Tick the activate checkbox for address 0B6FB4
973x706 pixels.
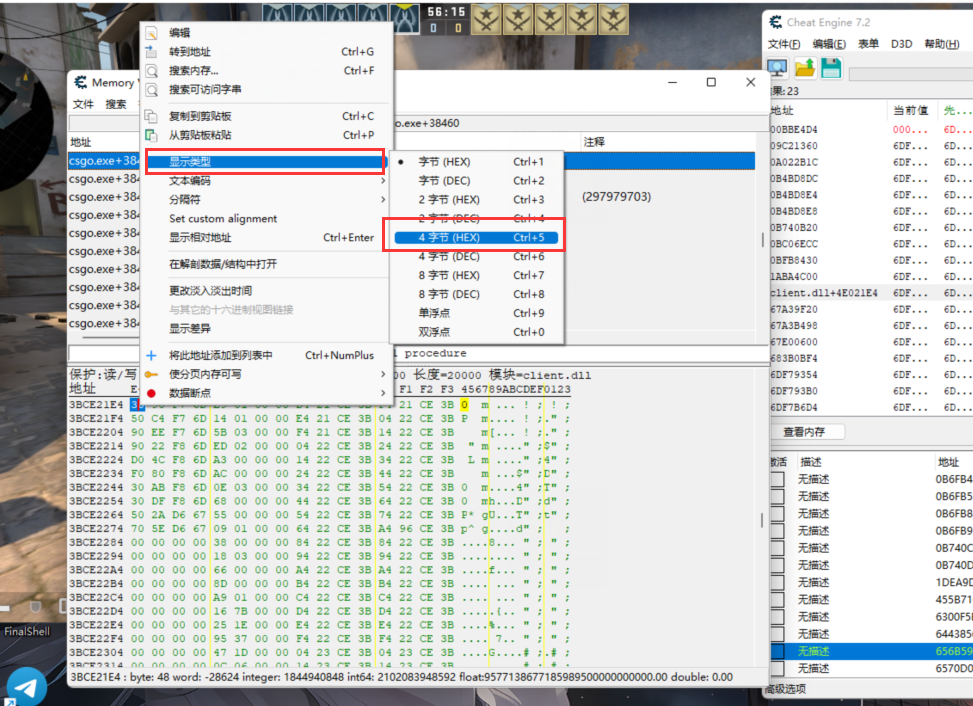tap(777, 480)
